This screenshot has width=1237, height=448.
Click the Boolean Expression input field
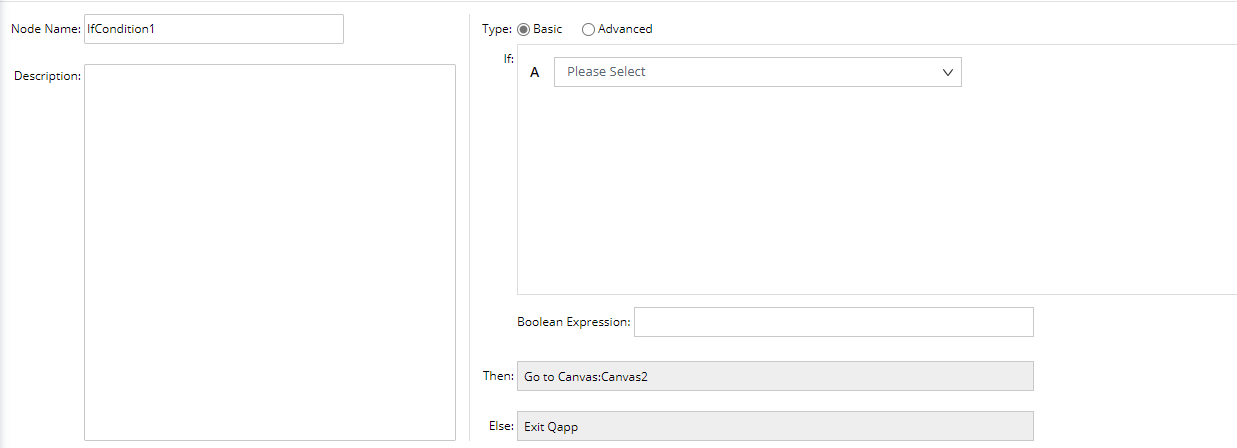point(833,322)
